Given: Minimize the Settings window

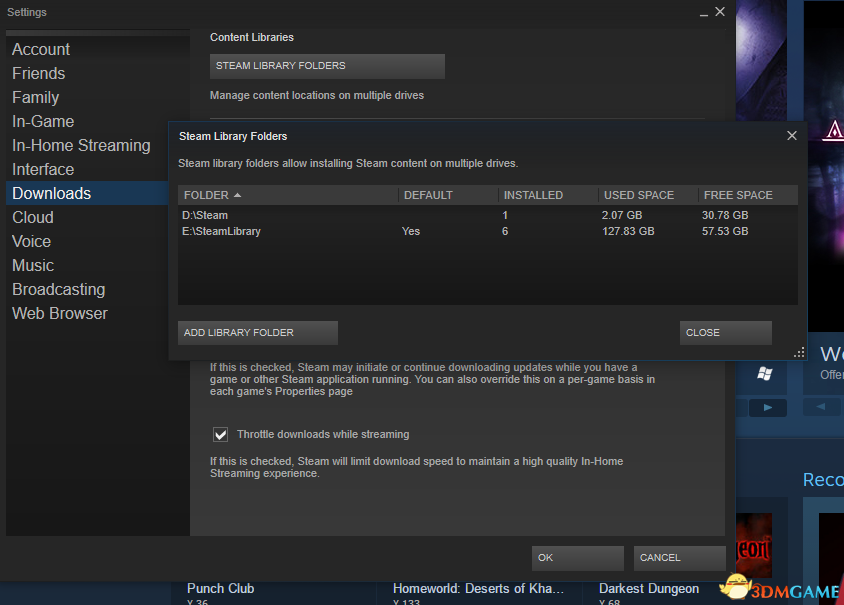Looking at the screenshot, I should (704, 13).
